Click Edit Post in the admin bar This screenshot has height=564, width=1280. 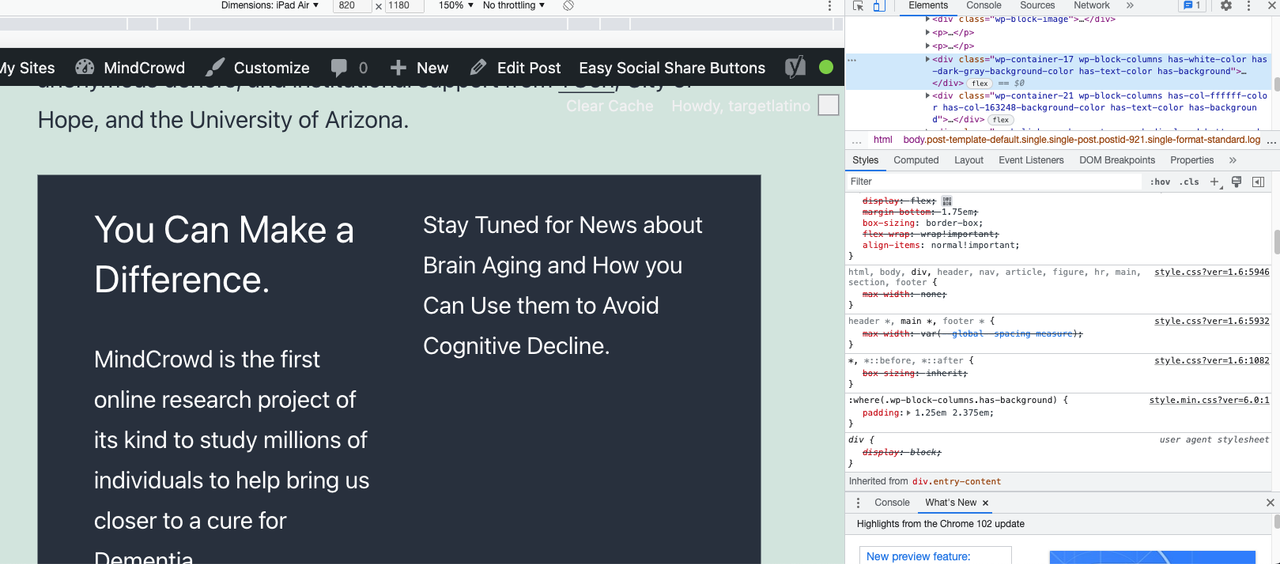point(515,68)
